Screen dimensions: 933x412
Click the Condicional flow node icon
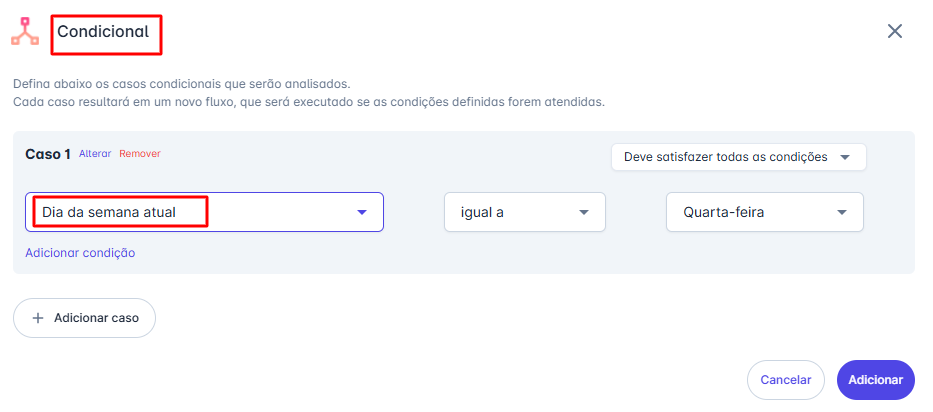25,31
